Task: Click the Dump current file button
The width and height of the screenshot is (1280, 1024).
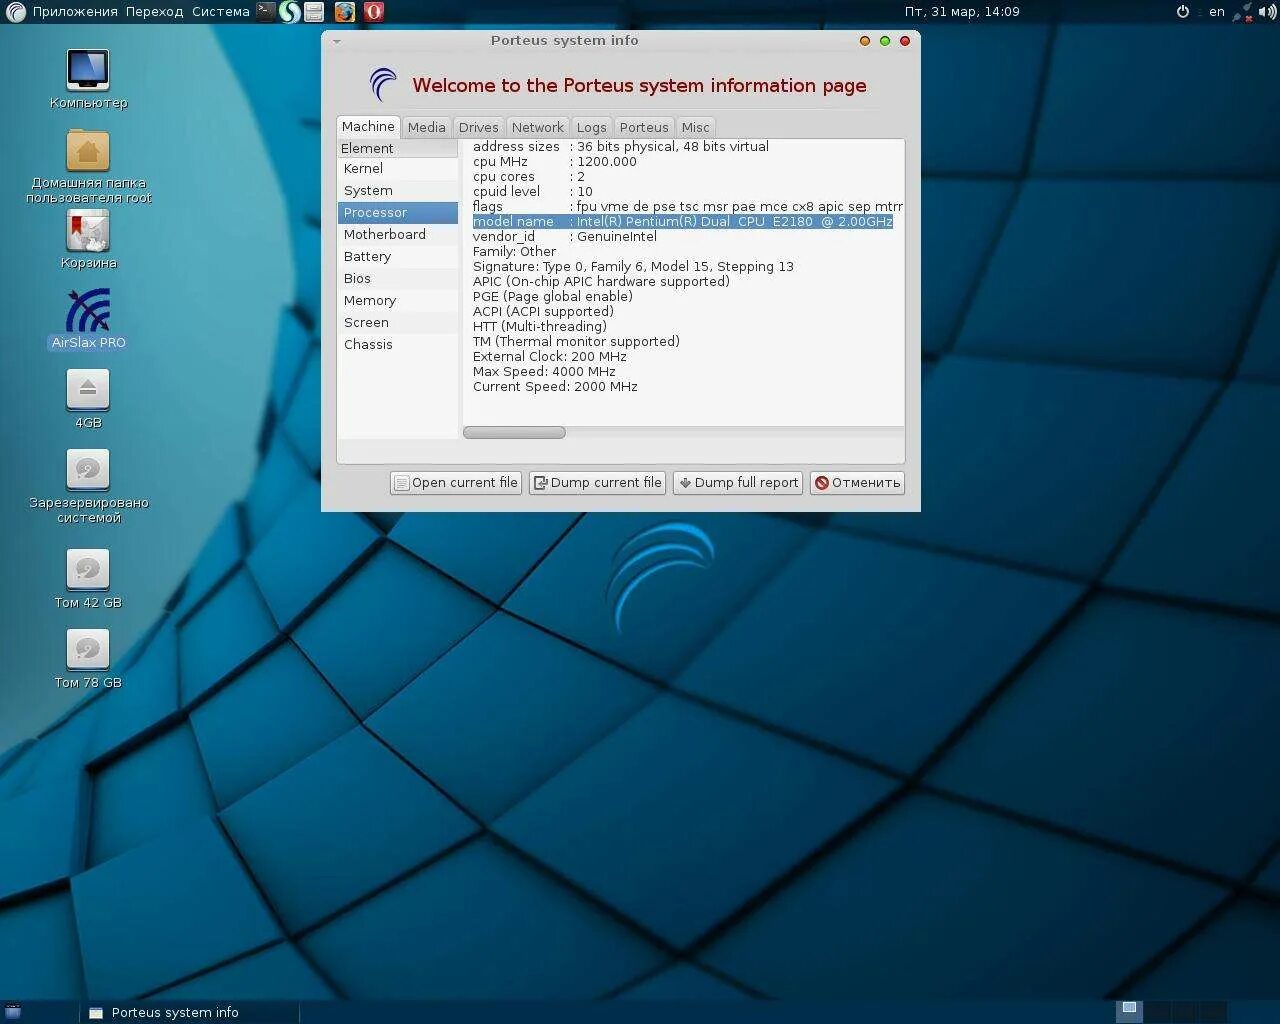Action: (x=597, y=482)
